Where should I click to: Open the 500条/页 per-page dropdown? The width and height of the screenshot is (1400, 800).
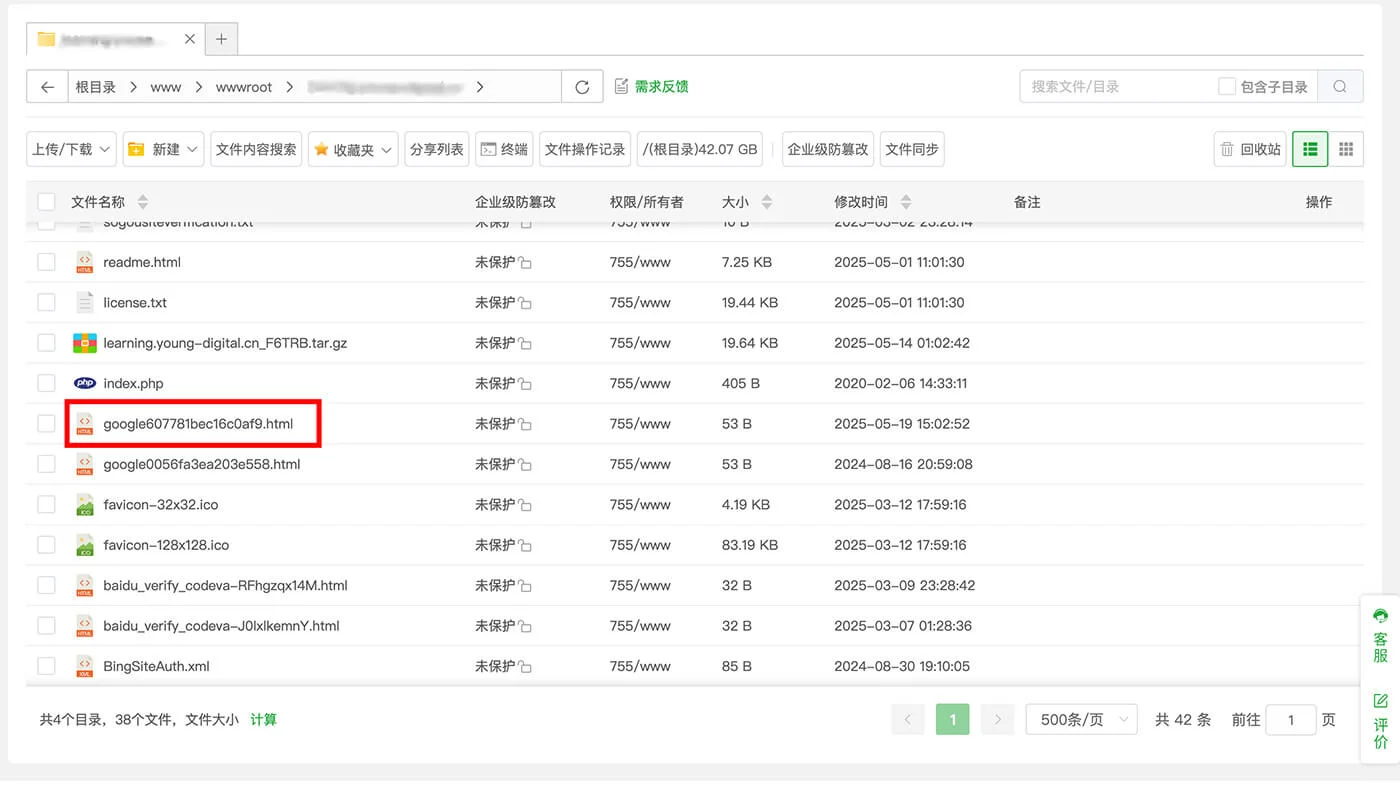[1080, 718]
